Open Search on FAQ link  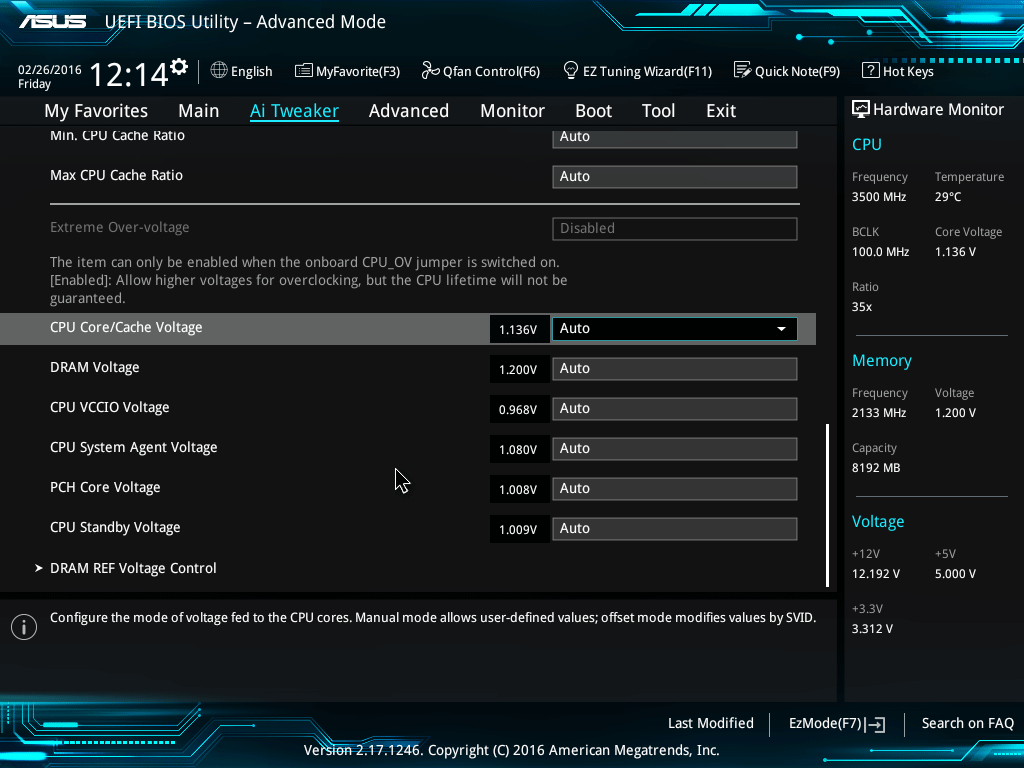click(x=967, y=723)
